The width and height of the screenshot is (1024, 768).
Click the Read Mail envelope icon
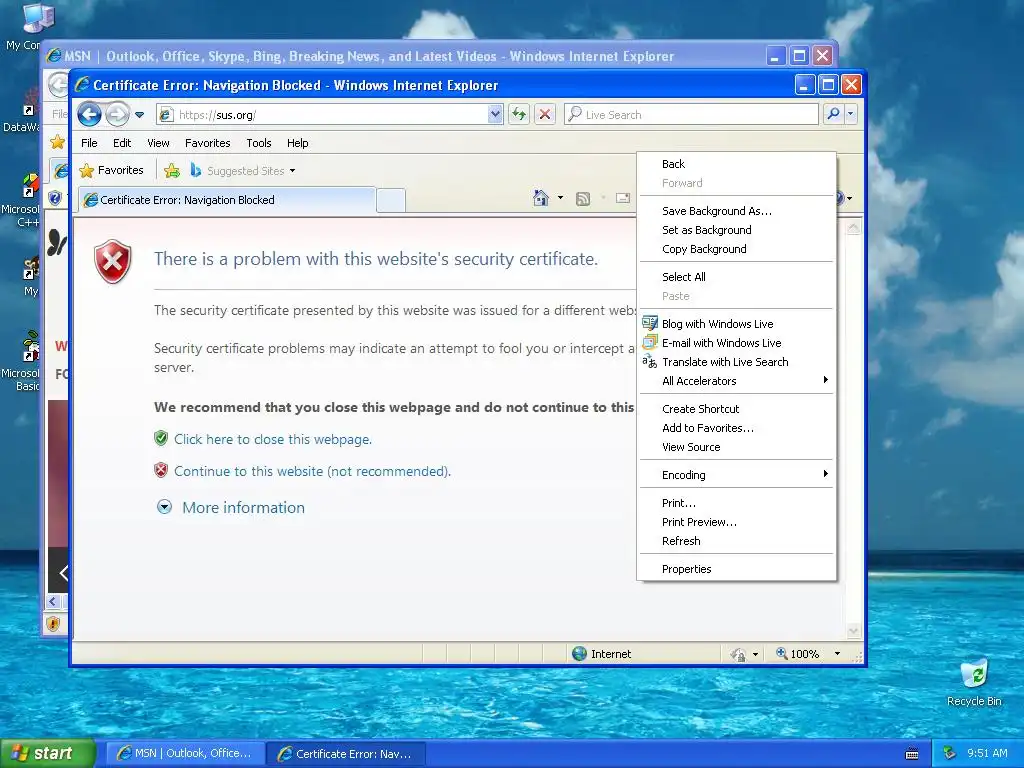623,198
